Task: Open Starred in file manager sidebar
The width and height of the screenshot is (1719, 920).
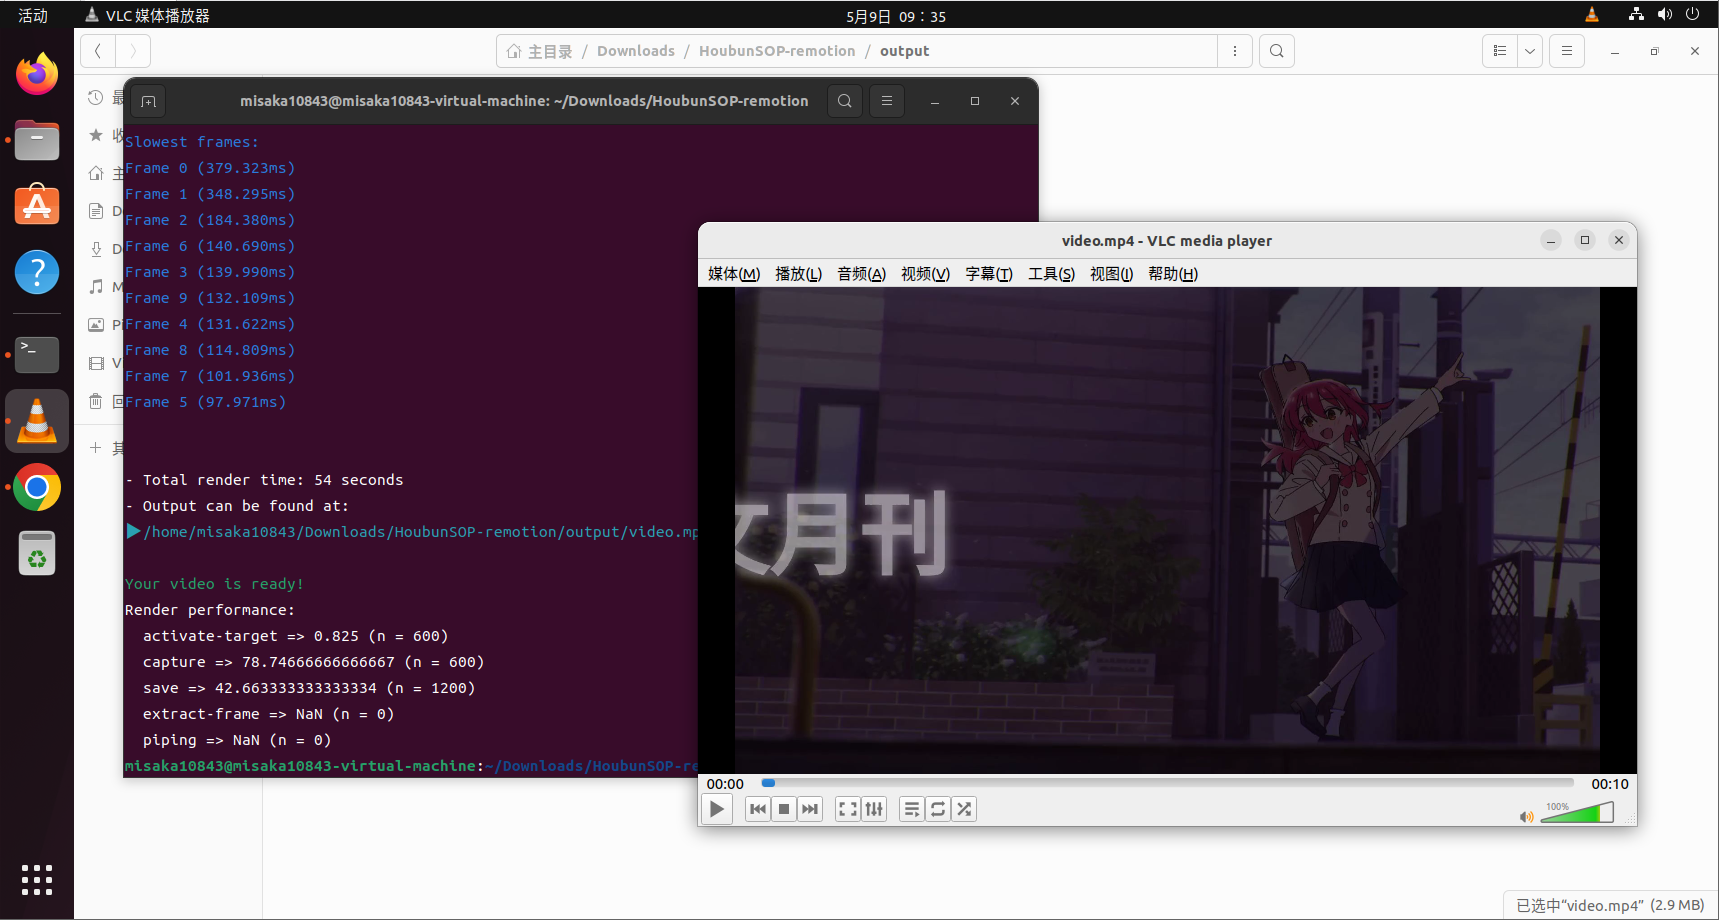Action: 105,135
